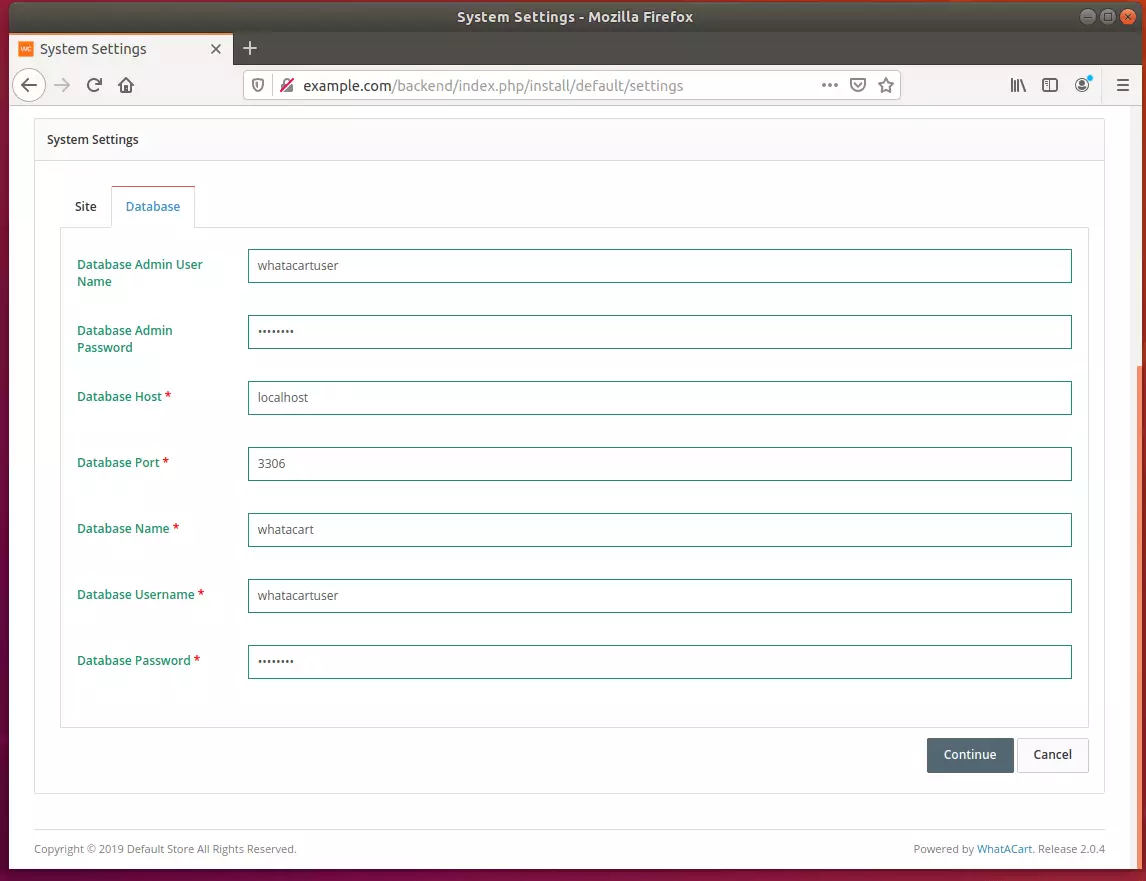Click the Database Password field
The width and height of the screenshot is (1146, 881).
point(659,662)
